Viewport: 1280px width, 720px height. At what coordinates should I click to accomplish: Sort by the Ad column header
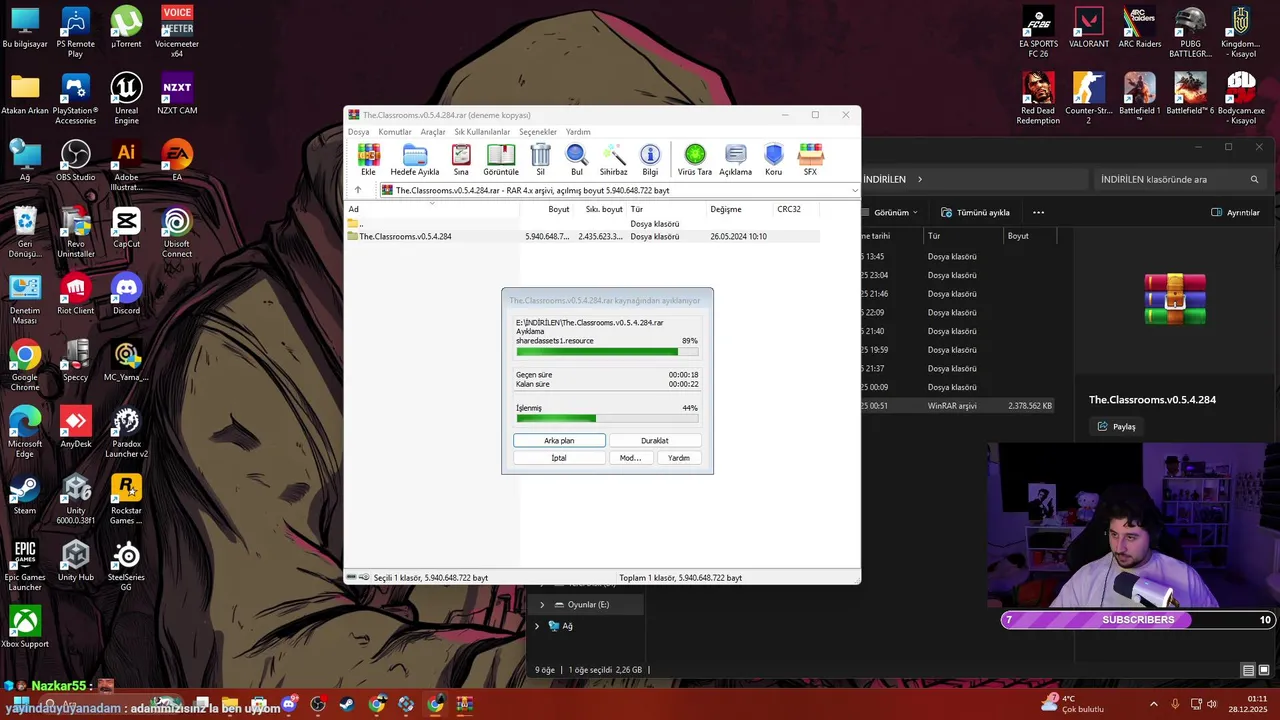432,209
